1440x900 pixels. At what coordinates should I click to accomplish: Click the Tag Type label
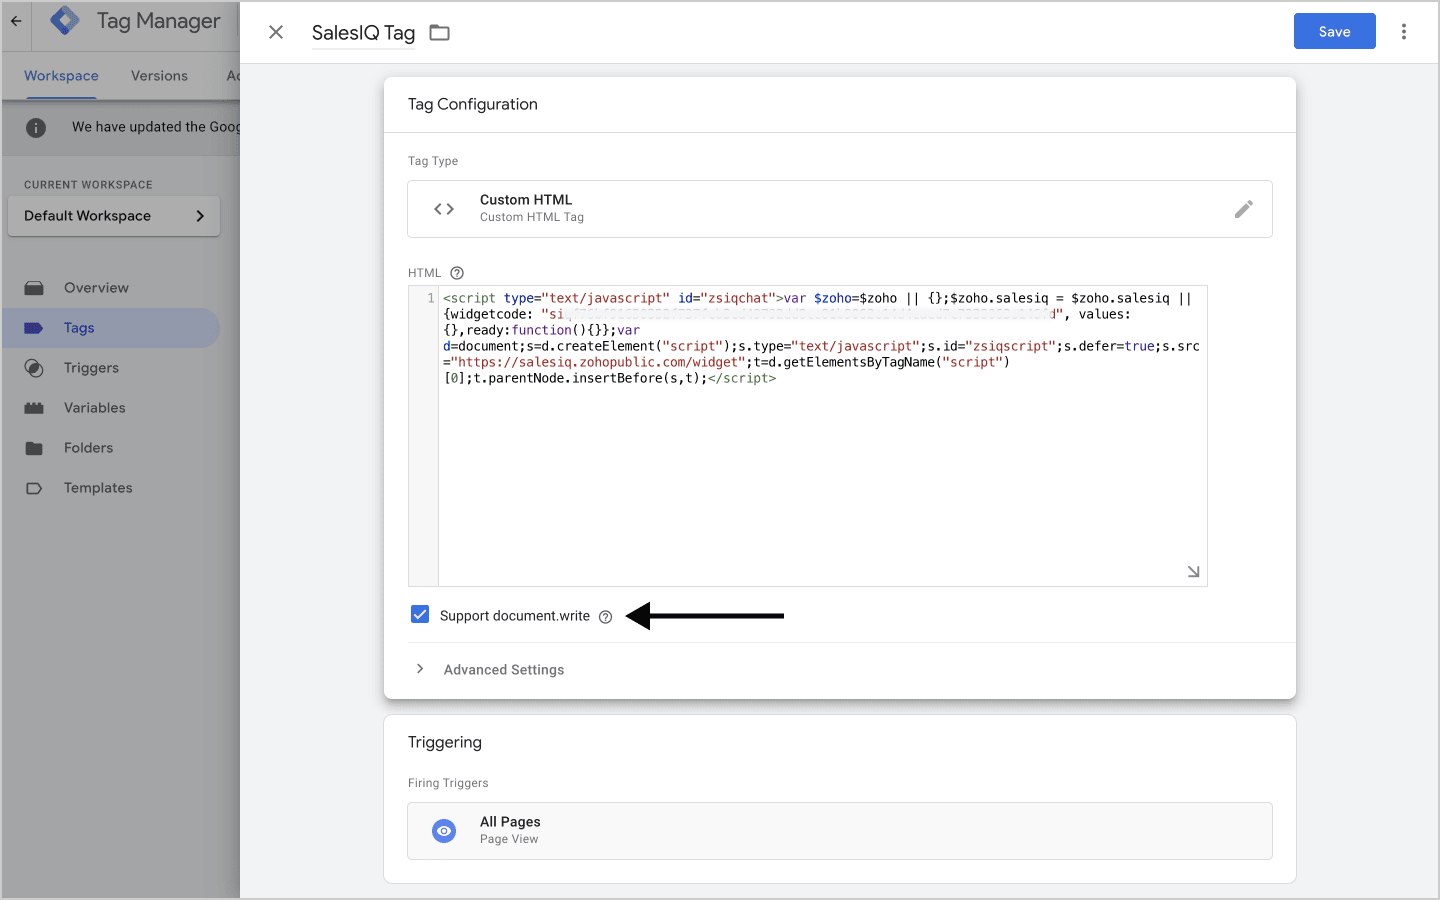(433, 161)
